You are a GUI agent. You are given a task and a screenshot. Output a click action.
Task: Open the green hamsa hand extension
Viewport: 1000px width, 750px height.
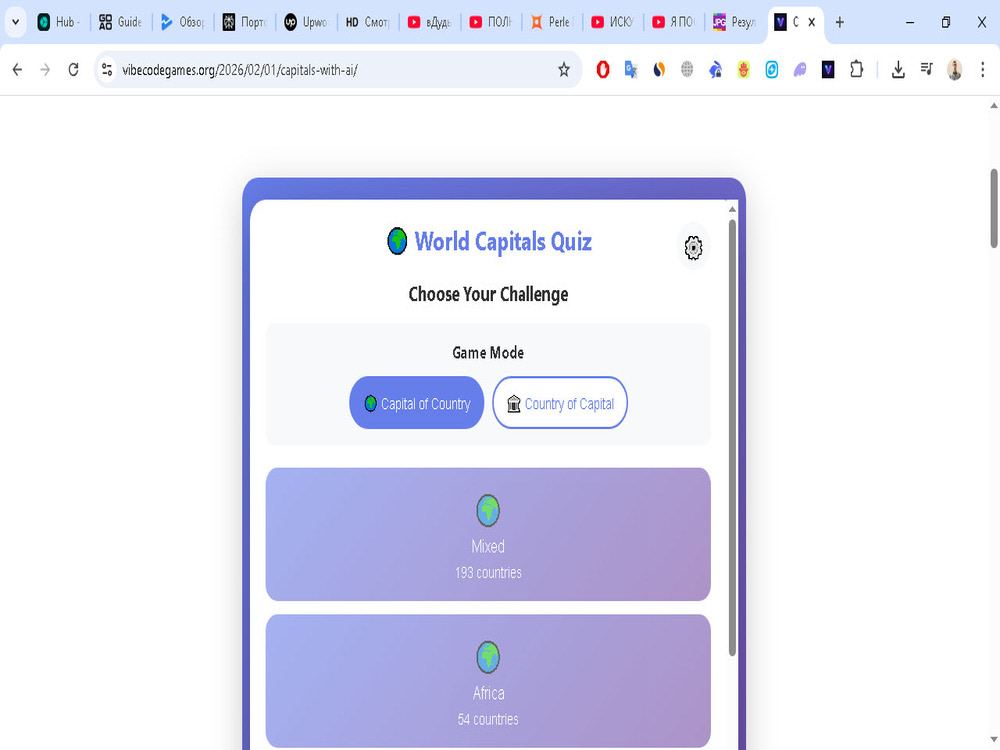click(744, 70)
